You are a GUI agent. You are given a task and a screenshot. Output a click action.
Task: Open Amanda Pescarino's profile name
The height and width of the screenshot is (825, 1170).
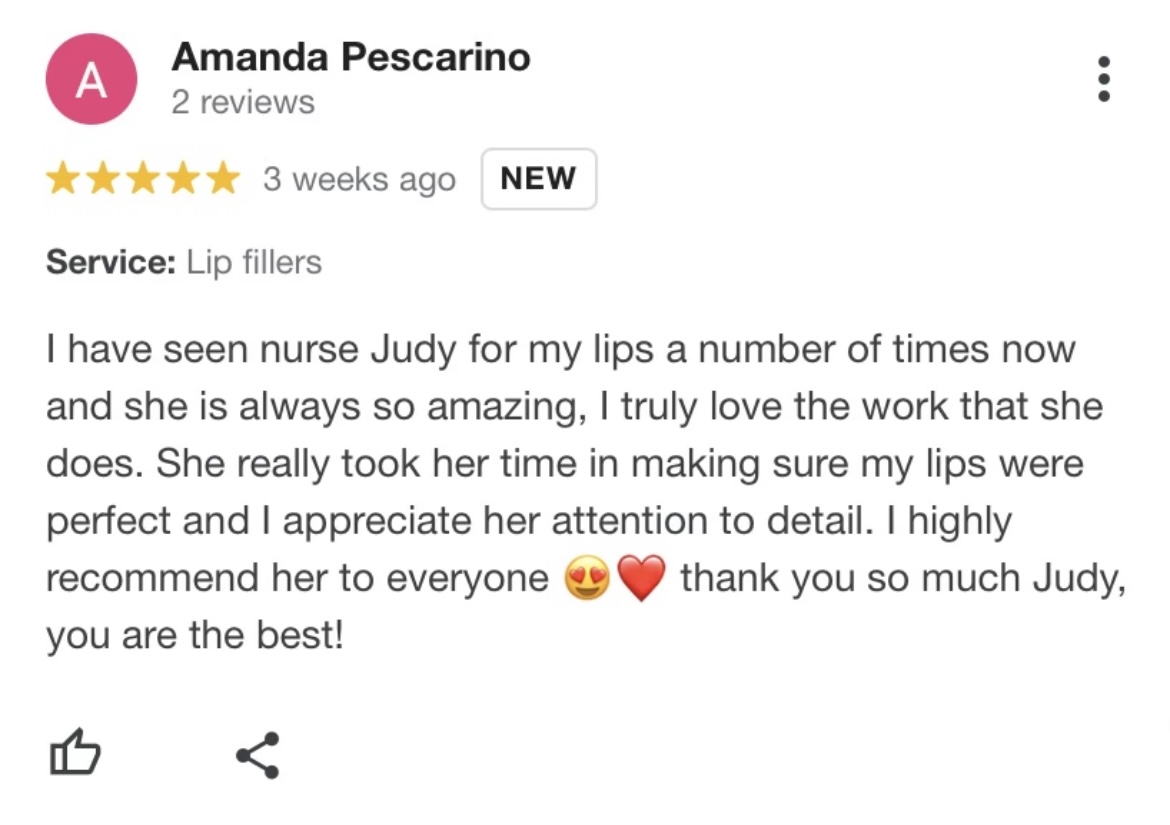[x=351, y=57]
